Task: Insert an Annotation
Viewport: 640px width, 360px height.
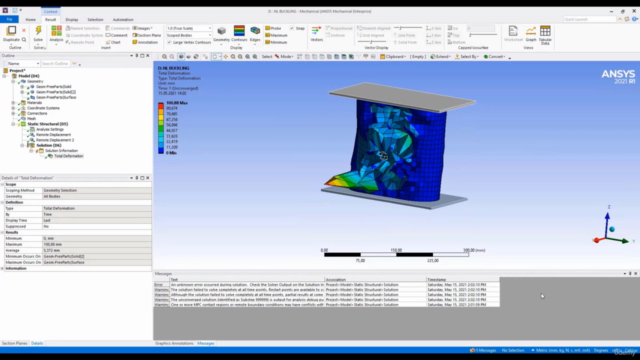Action: (x=145, y=42)
